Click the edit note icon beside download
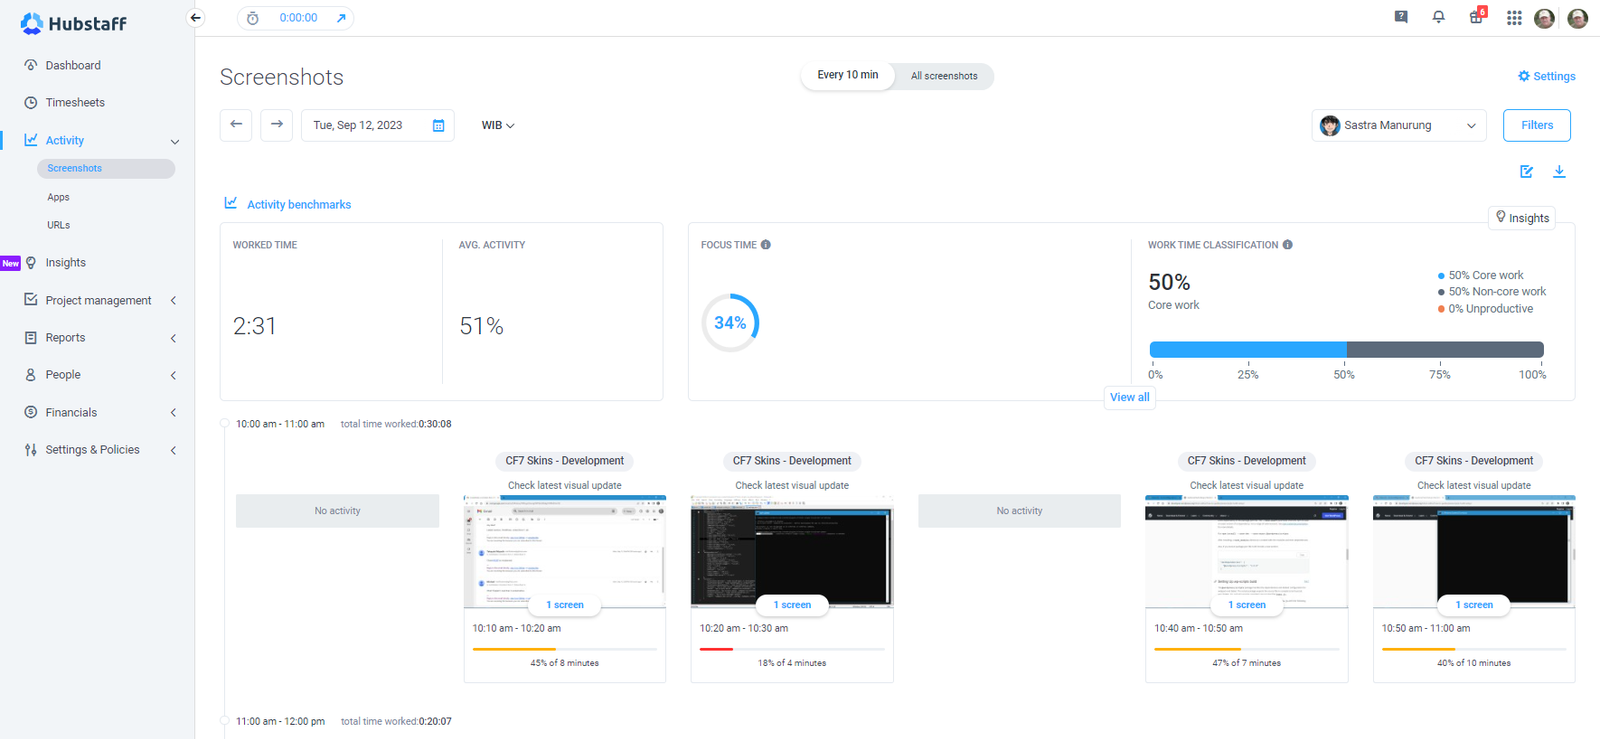1600x739 pixels. pyautogui.click(x=1526, y=172)
